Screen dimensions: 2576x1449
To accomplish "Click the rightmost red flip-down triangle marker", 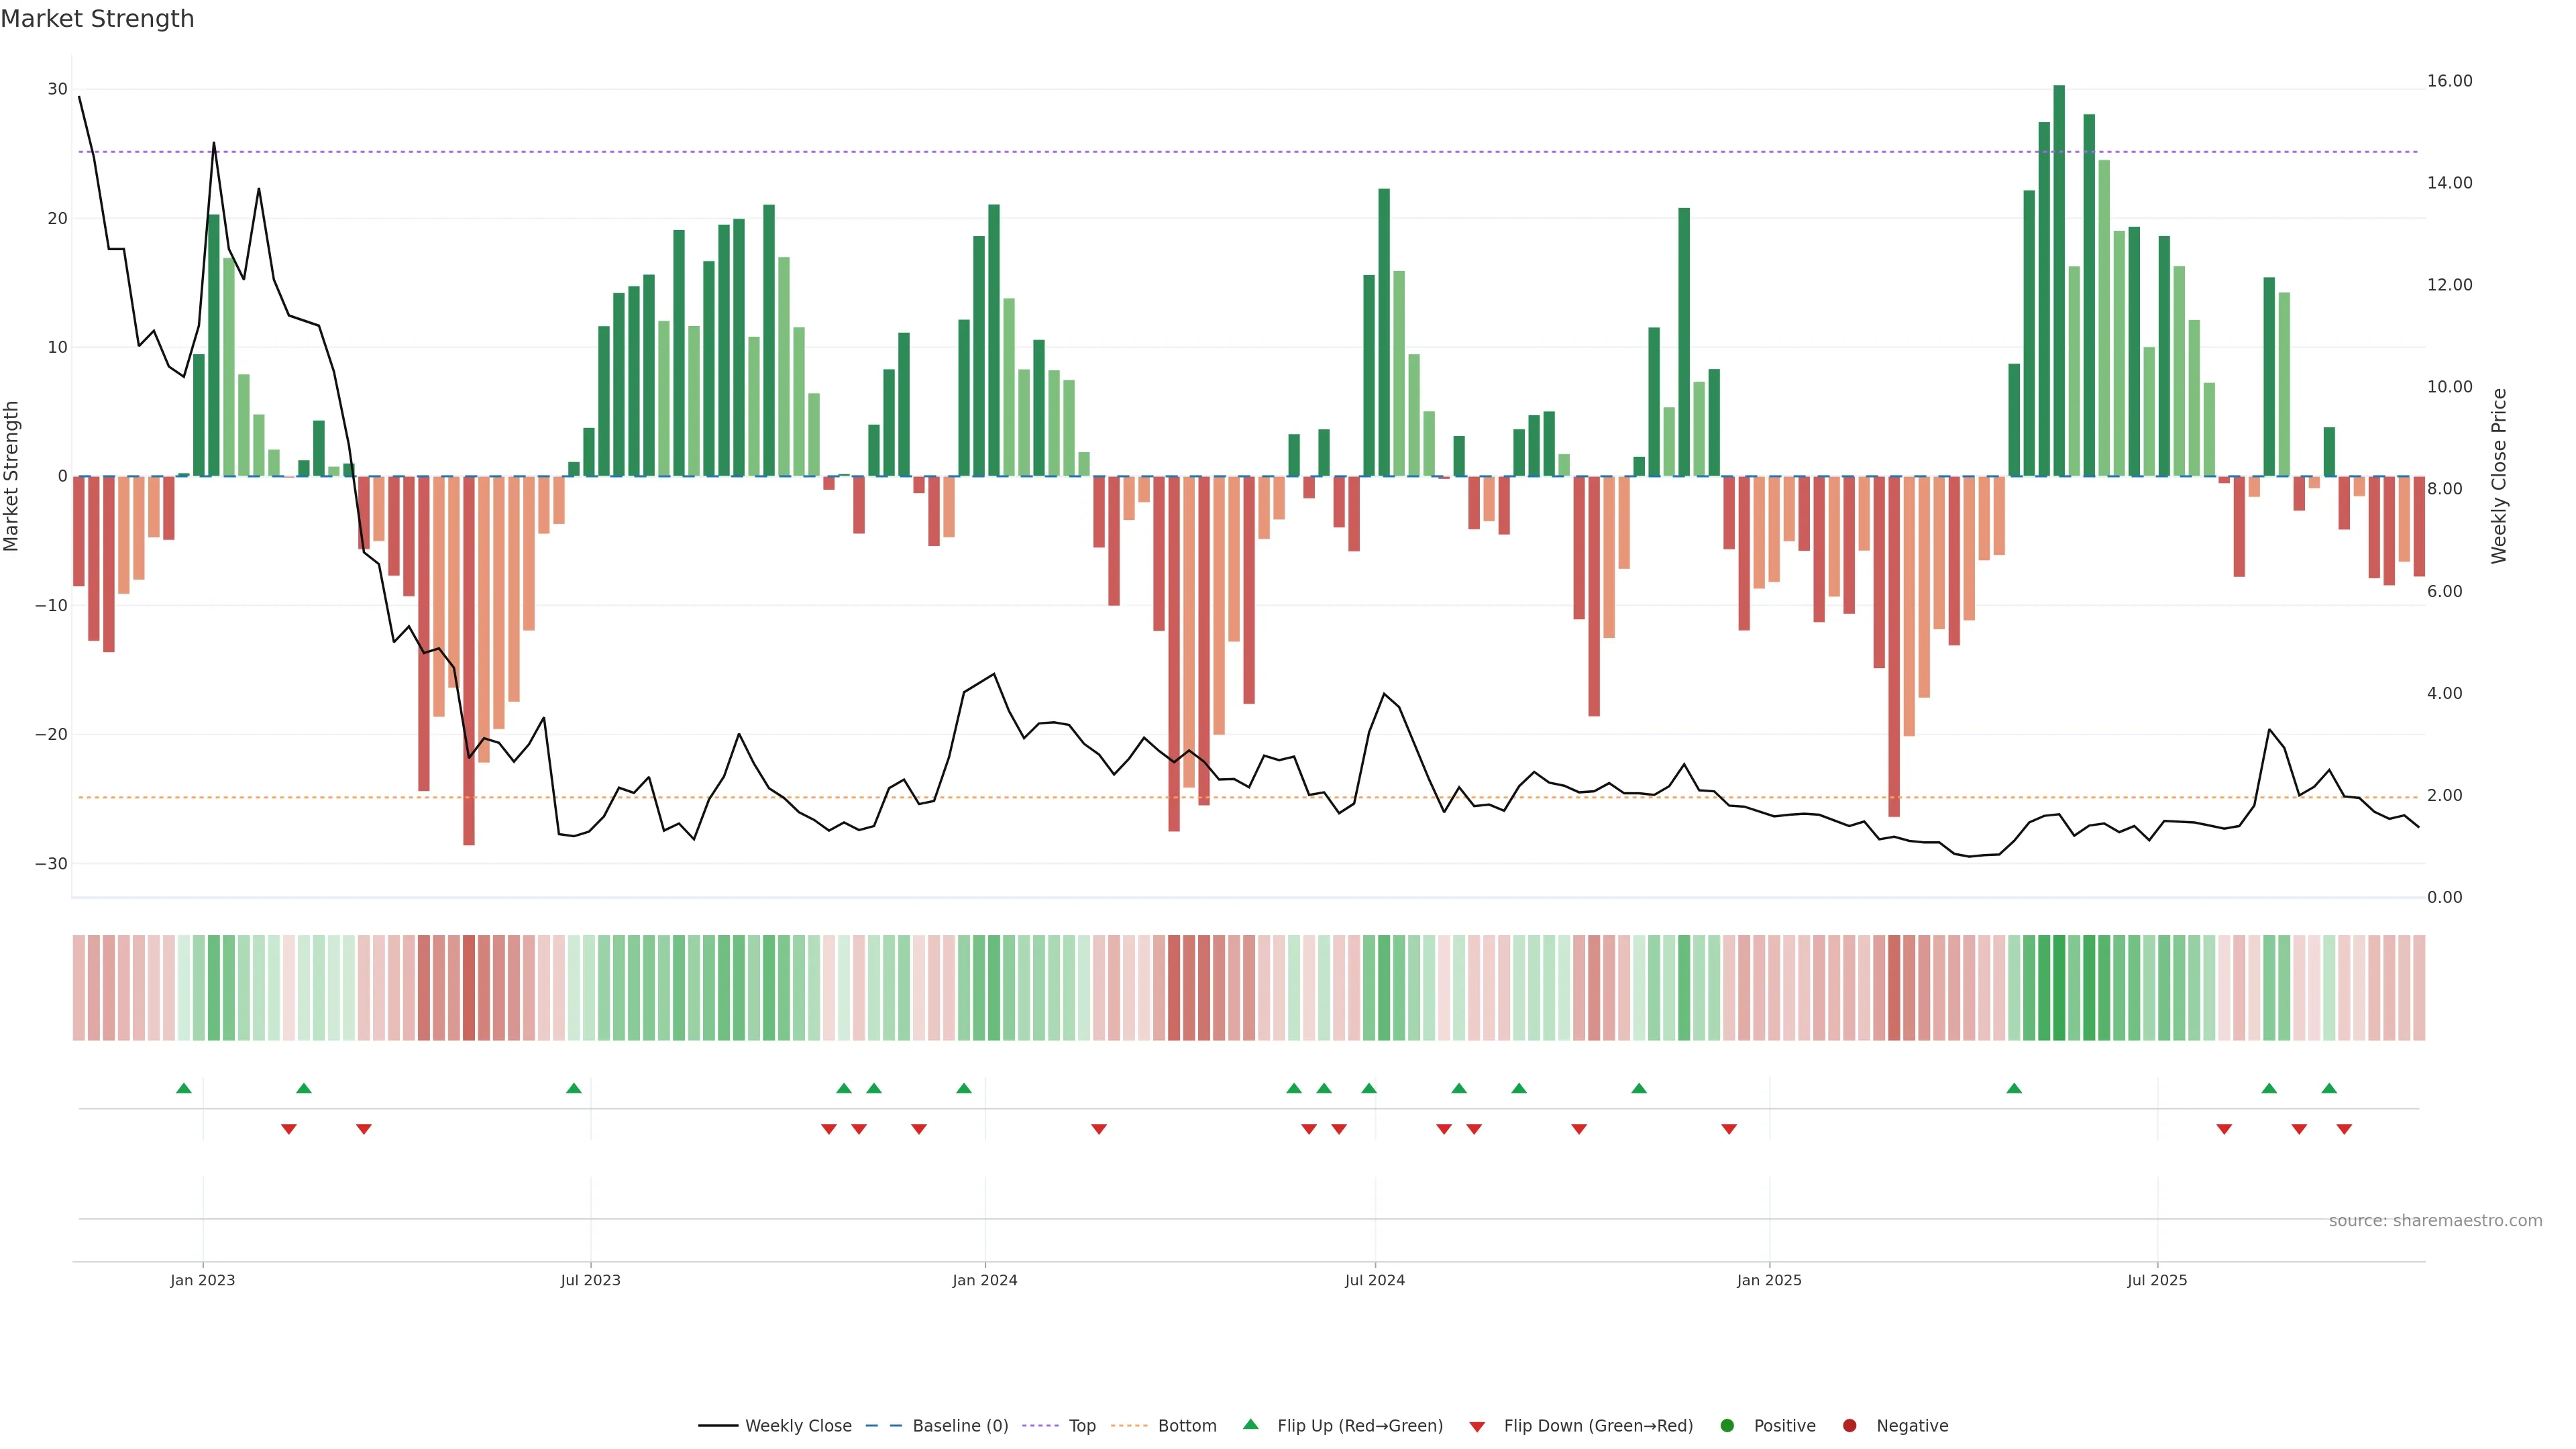I will click(x=2344, y=1129).
